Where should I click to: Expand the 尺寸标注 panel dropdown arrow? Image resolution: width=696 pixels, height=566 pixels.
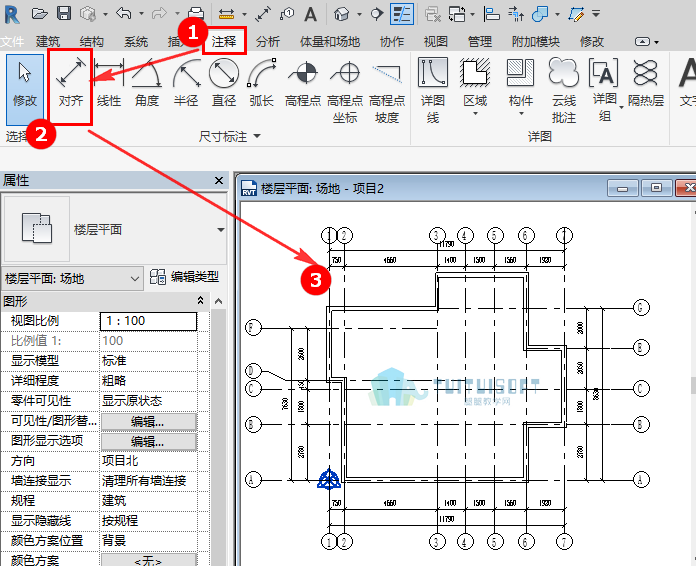click(257, 136)
